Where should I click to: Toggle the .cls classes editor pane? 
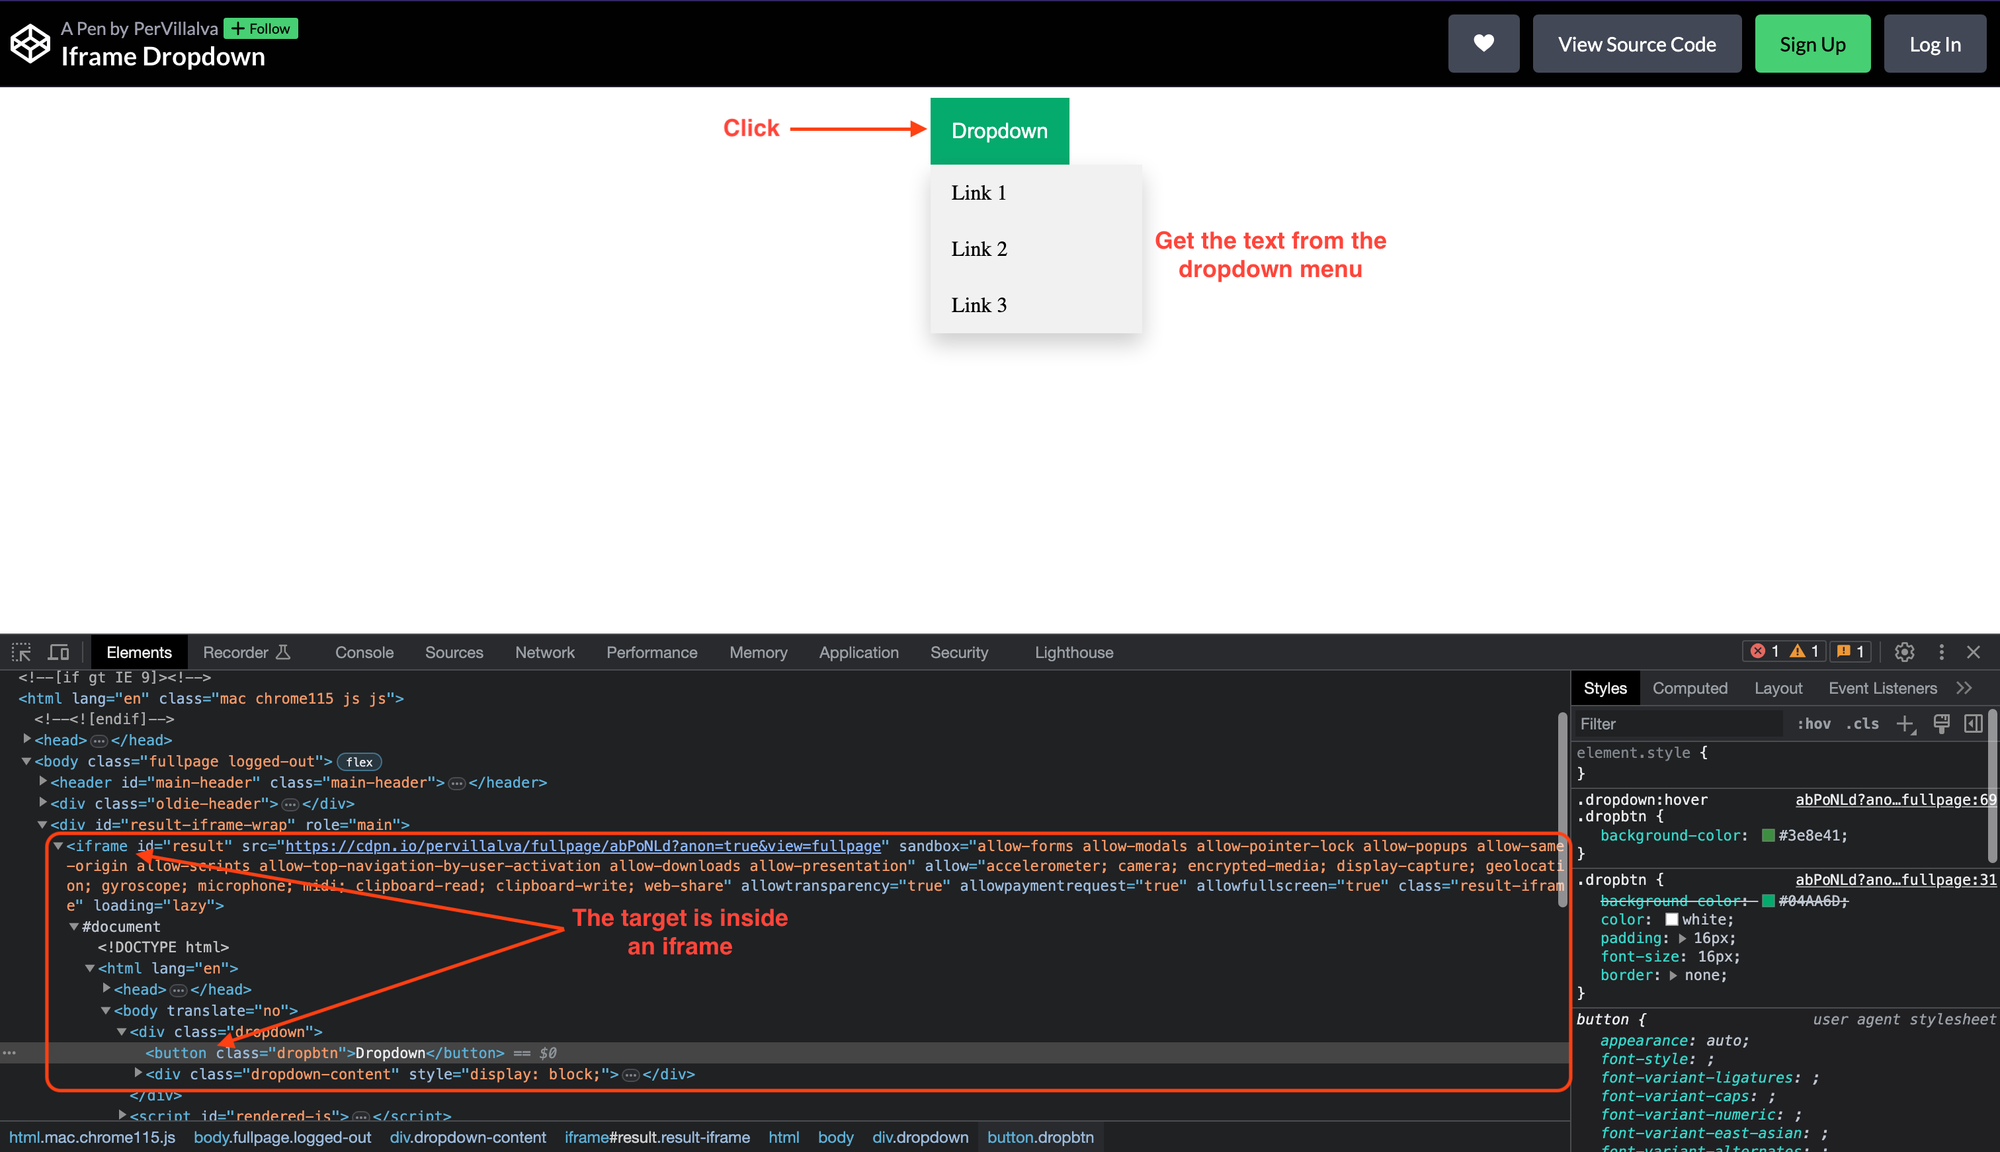click(1862, 723)
